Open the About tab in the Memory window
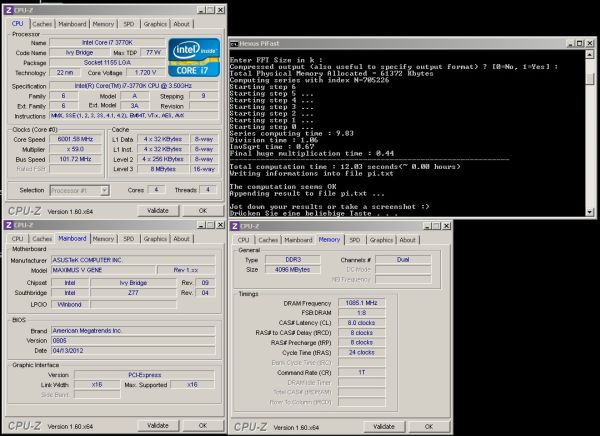The height and width of the screenshot is (436, 600). (x=408, y=240)
